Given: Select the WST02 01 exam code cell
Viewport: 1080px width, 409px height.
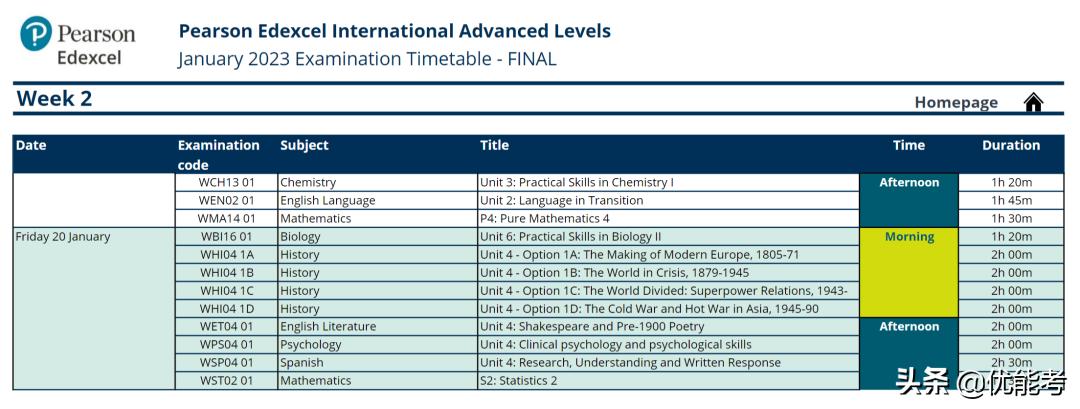Looking at the screenshot, I should click(x=227, y=381).
